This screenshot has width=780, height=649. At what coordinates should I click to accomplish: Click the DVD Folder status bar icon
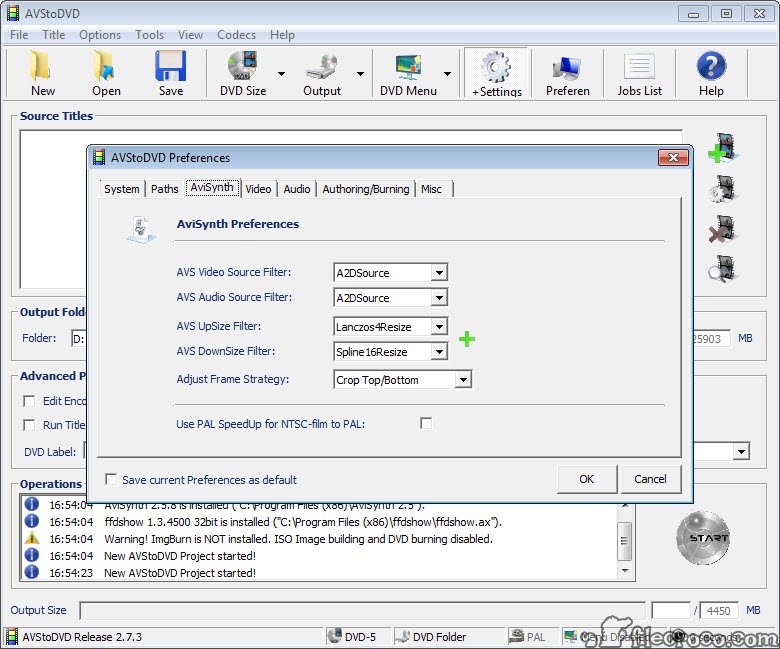[402, 636]
